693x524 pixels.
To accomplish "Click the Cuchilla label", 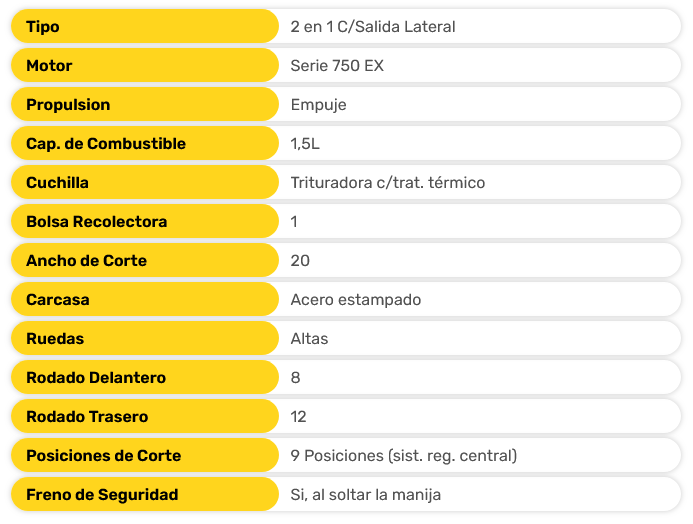I will click(x=57, y=183).
